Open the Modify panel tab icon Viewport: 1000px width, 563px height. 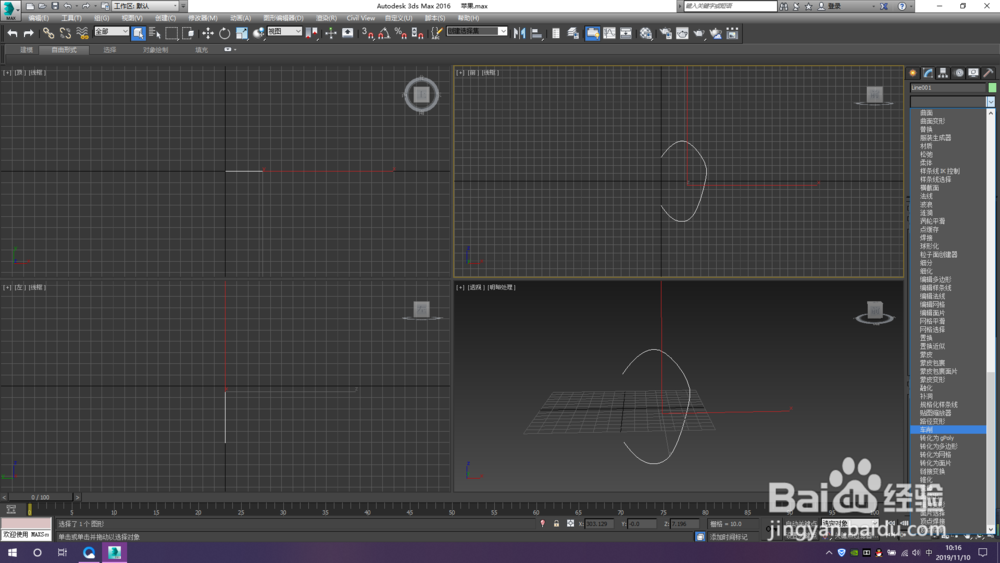tap(928, 73)
